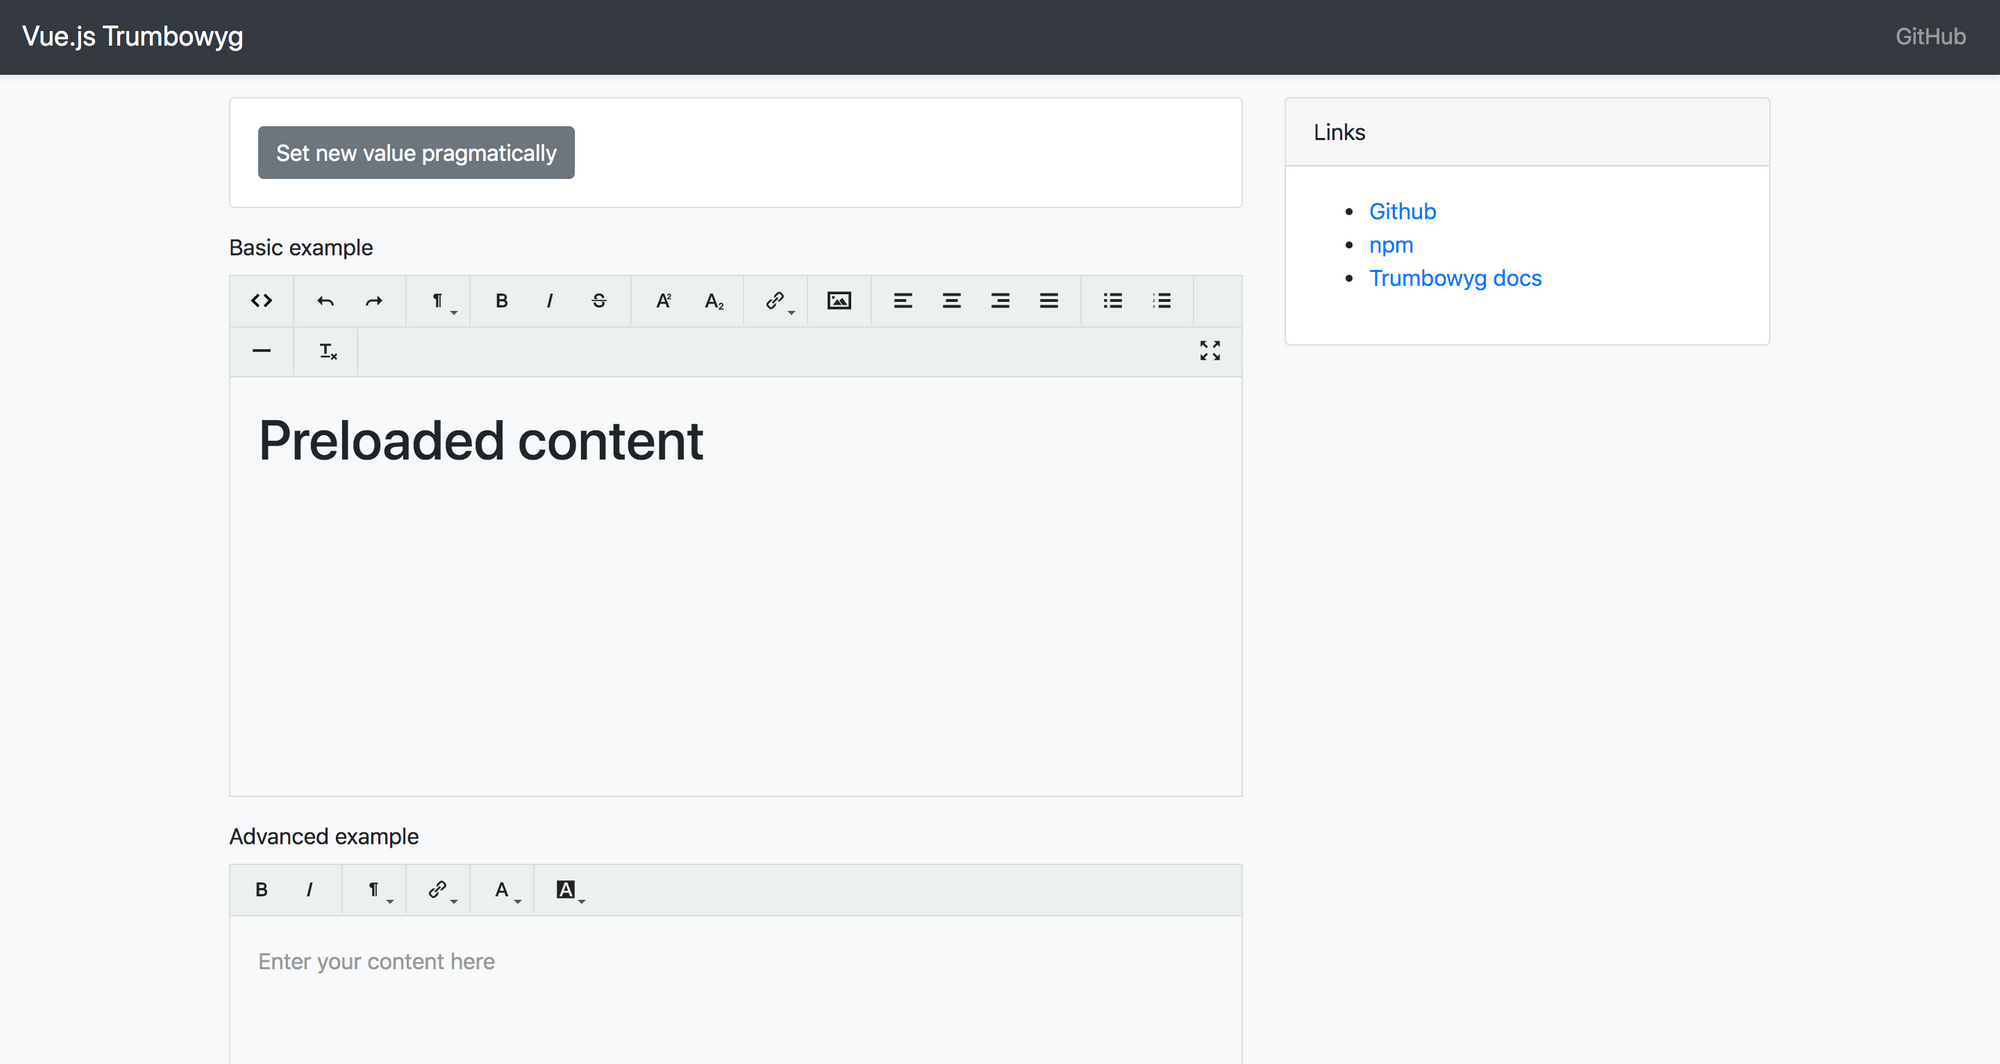The image size is (2000, 1064).
Task: Open the advanced editor link dropdown
Action: click(x=437, y=889)
